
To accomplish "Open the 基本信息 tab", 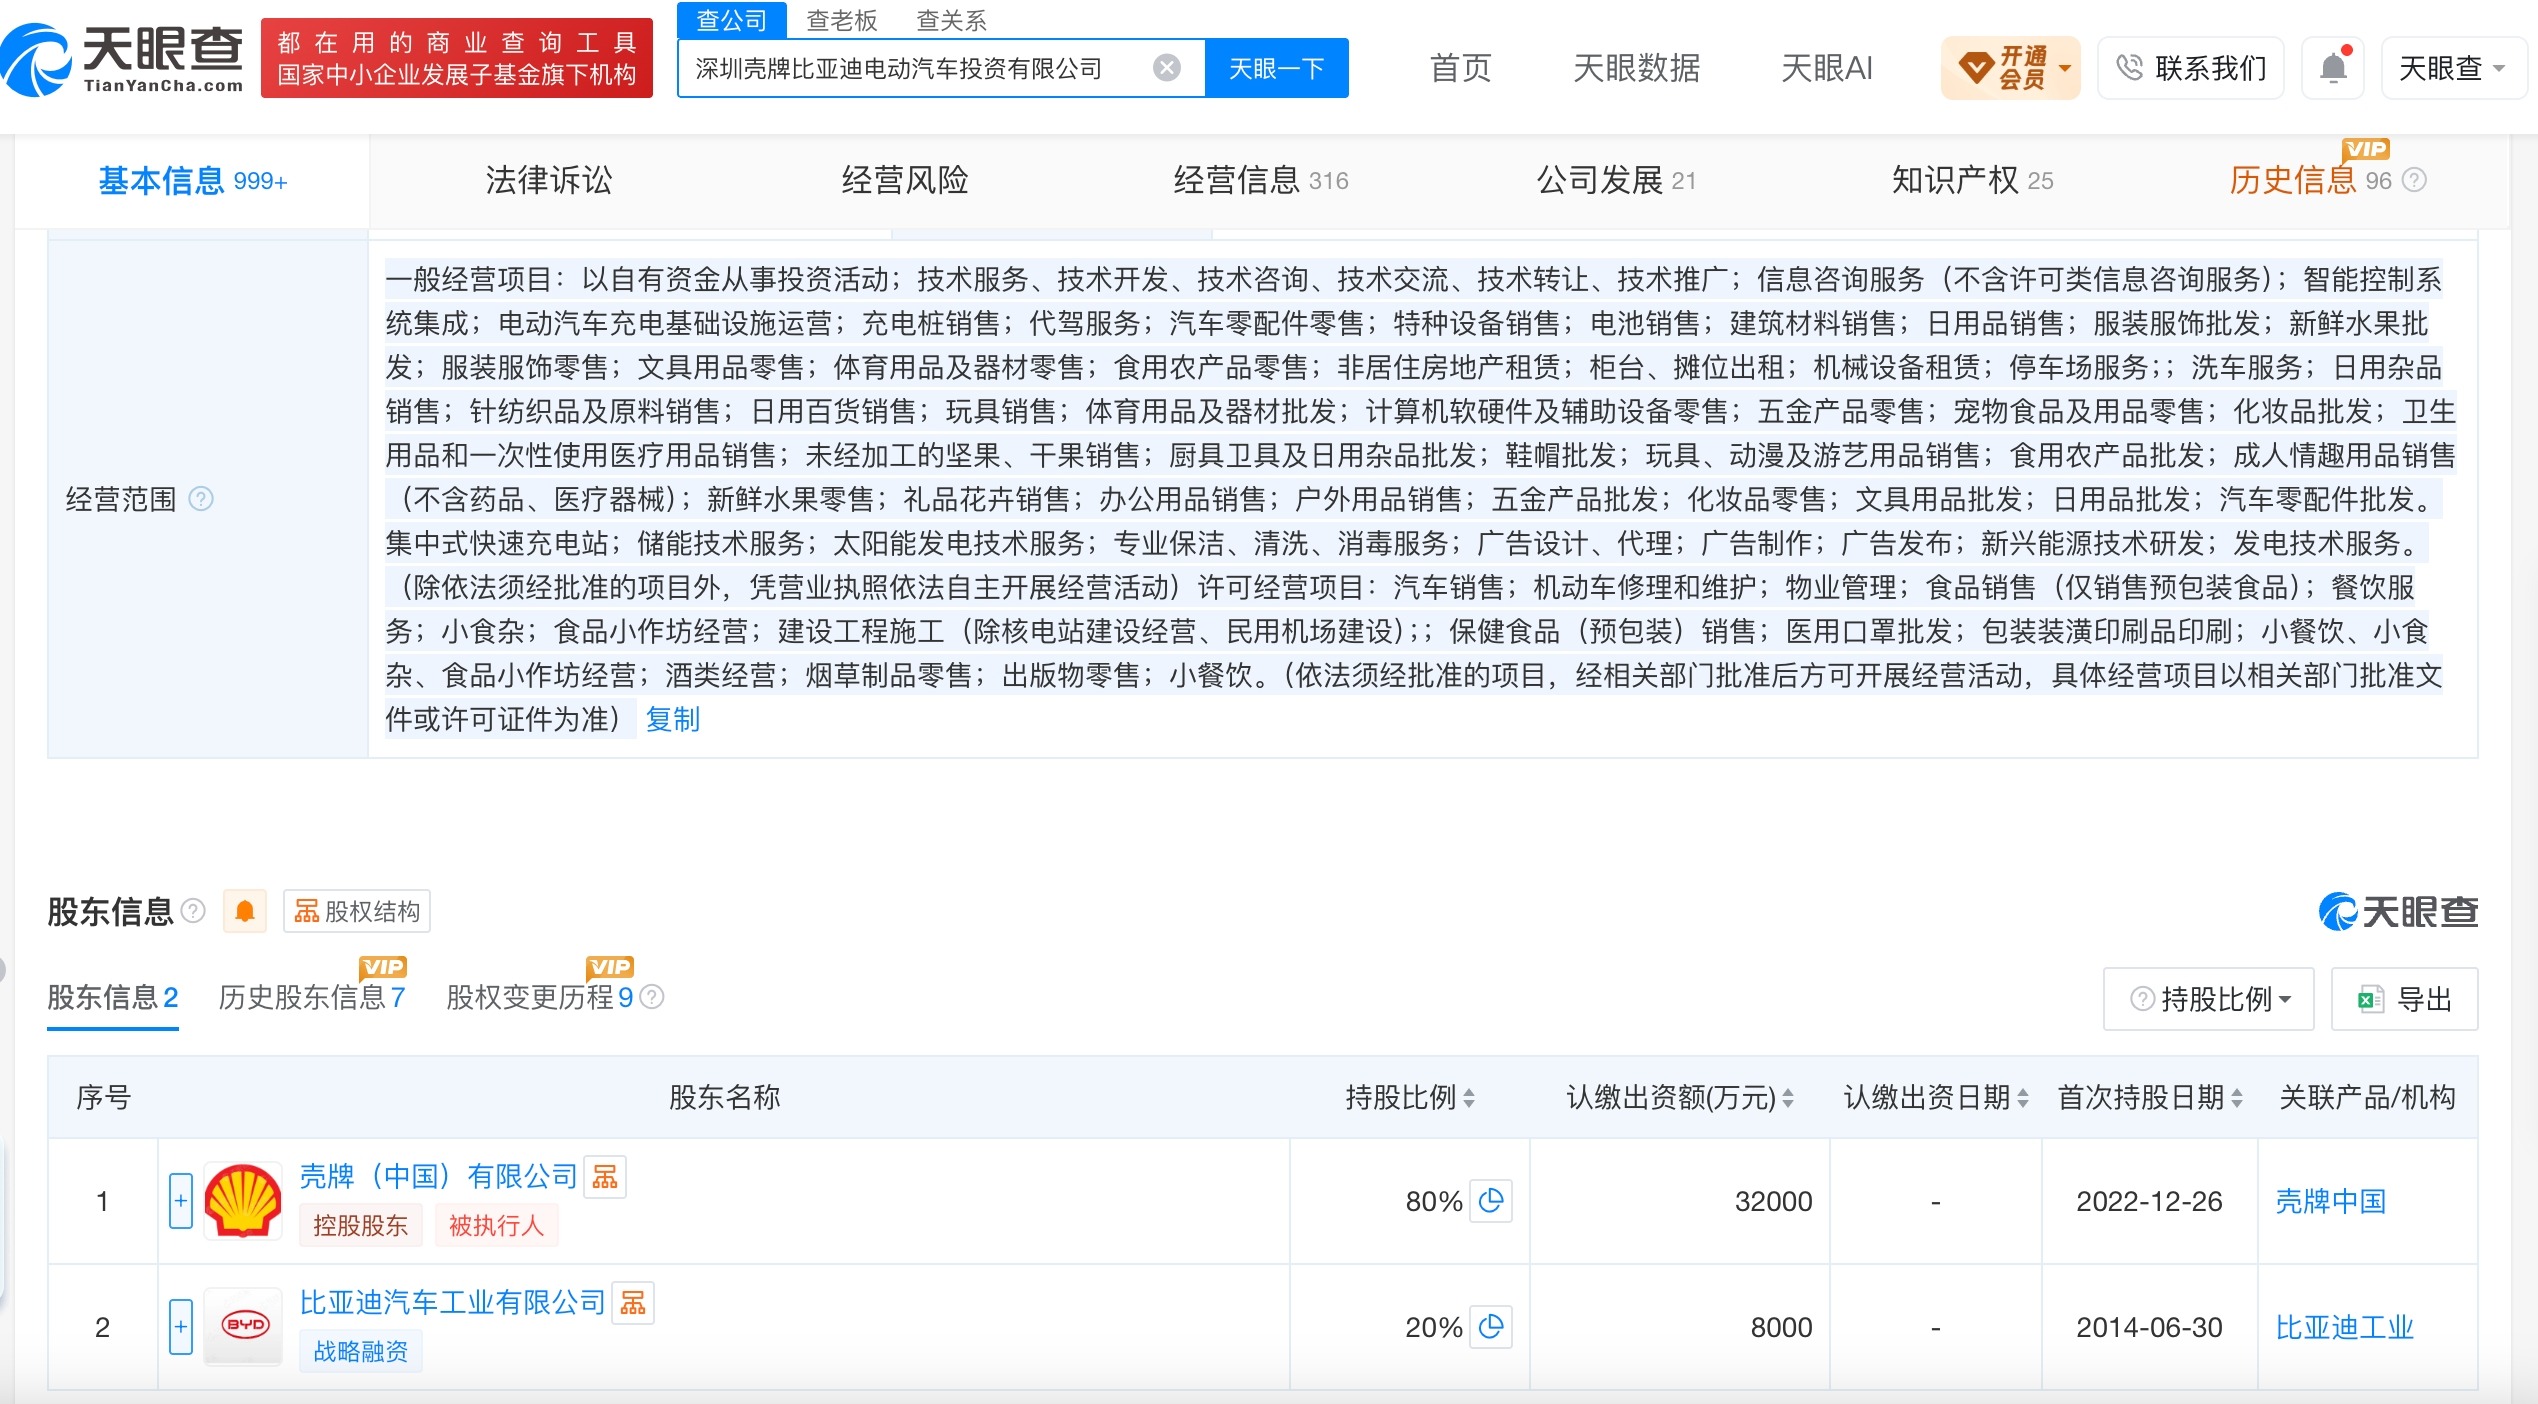I will [x=192, y=180].
